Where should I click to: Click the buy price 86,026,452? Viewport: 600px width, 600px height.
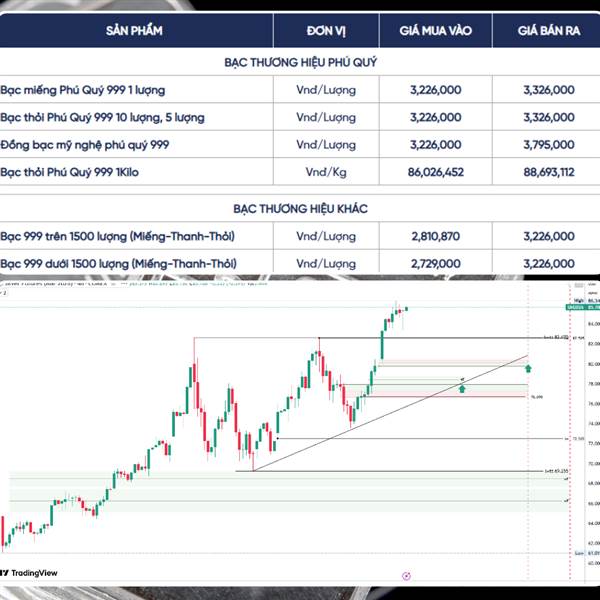click(435, 172)
